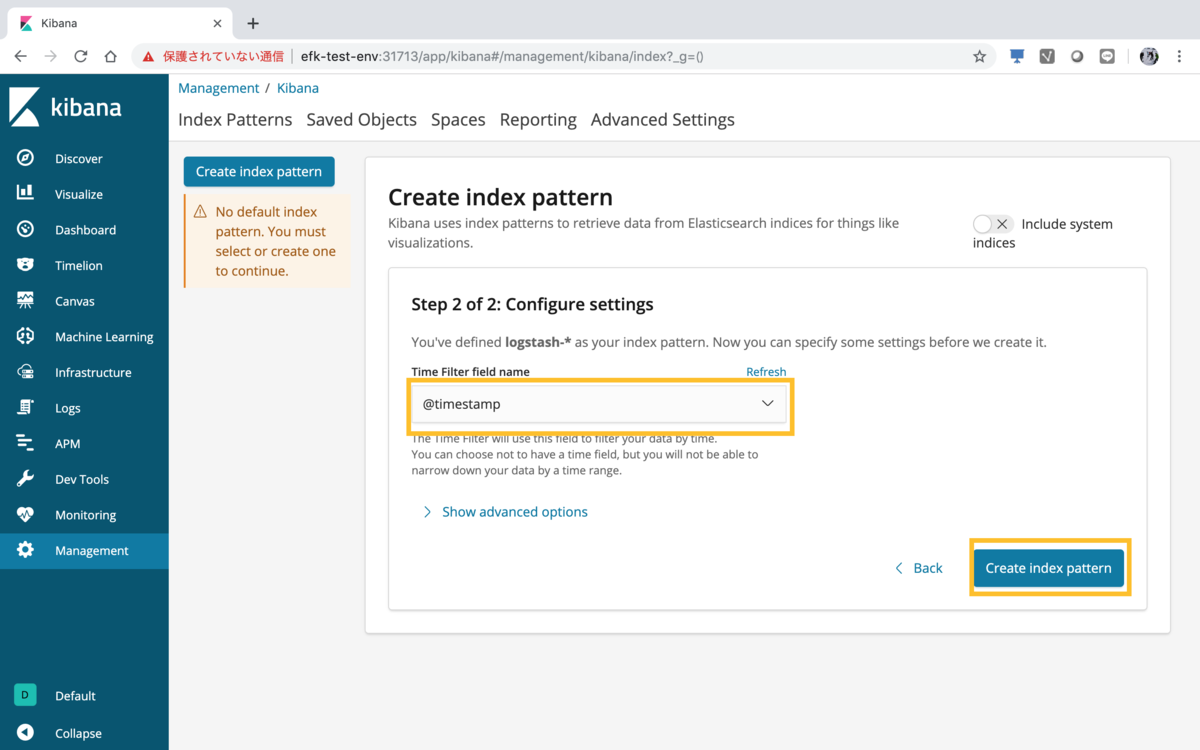The width and height of the screenshot is (1200, 750).
Task: Open Machine Learning label in sidebar
Action: [x=104, y=337]
